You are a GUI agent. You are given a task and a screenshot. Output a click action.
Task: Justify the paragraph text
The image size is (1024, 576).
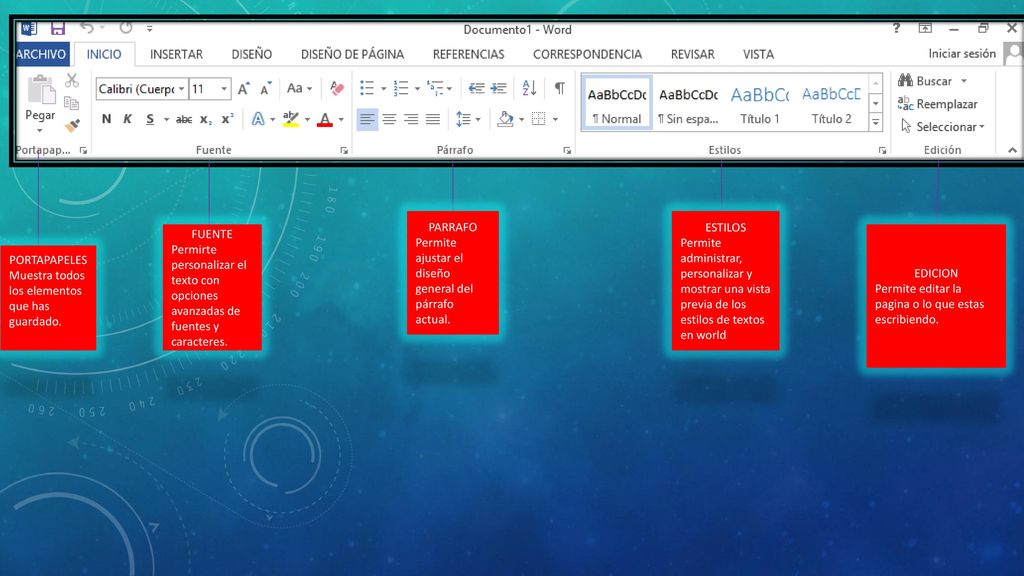point(433,120)
